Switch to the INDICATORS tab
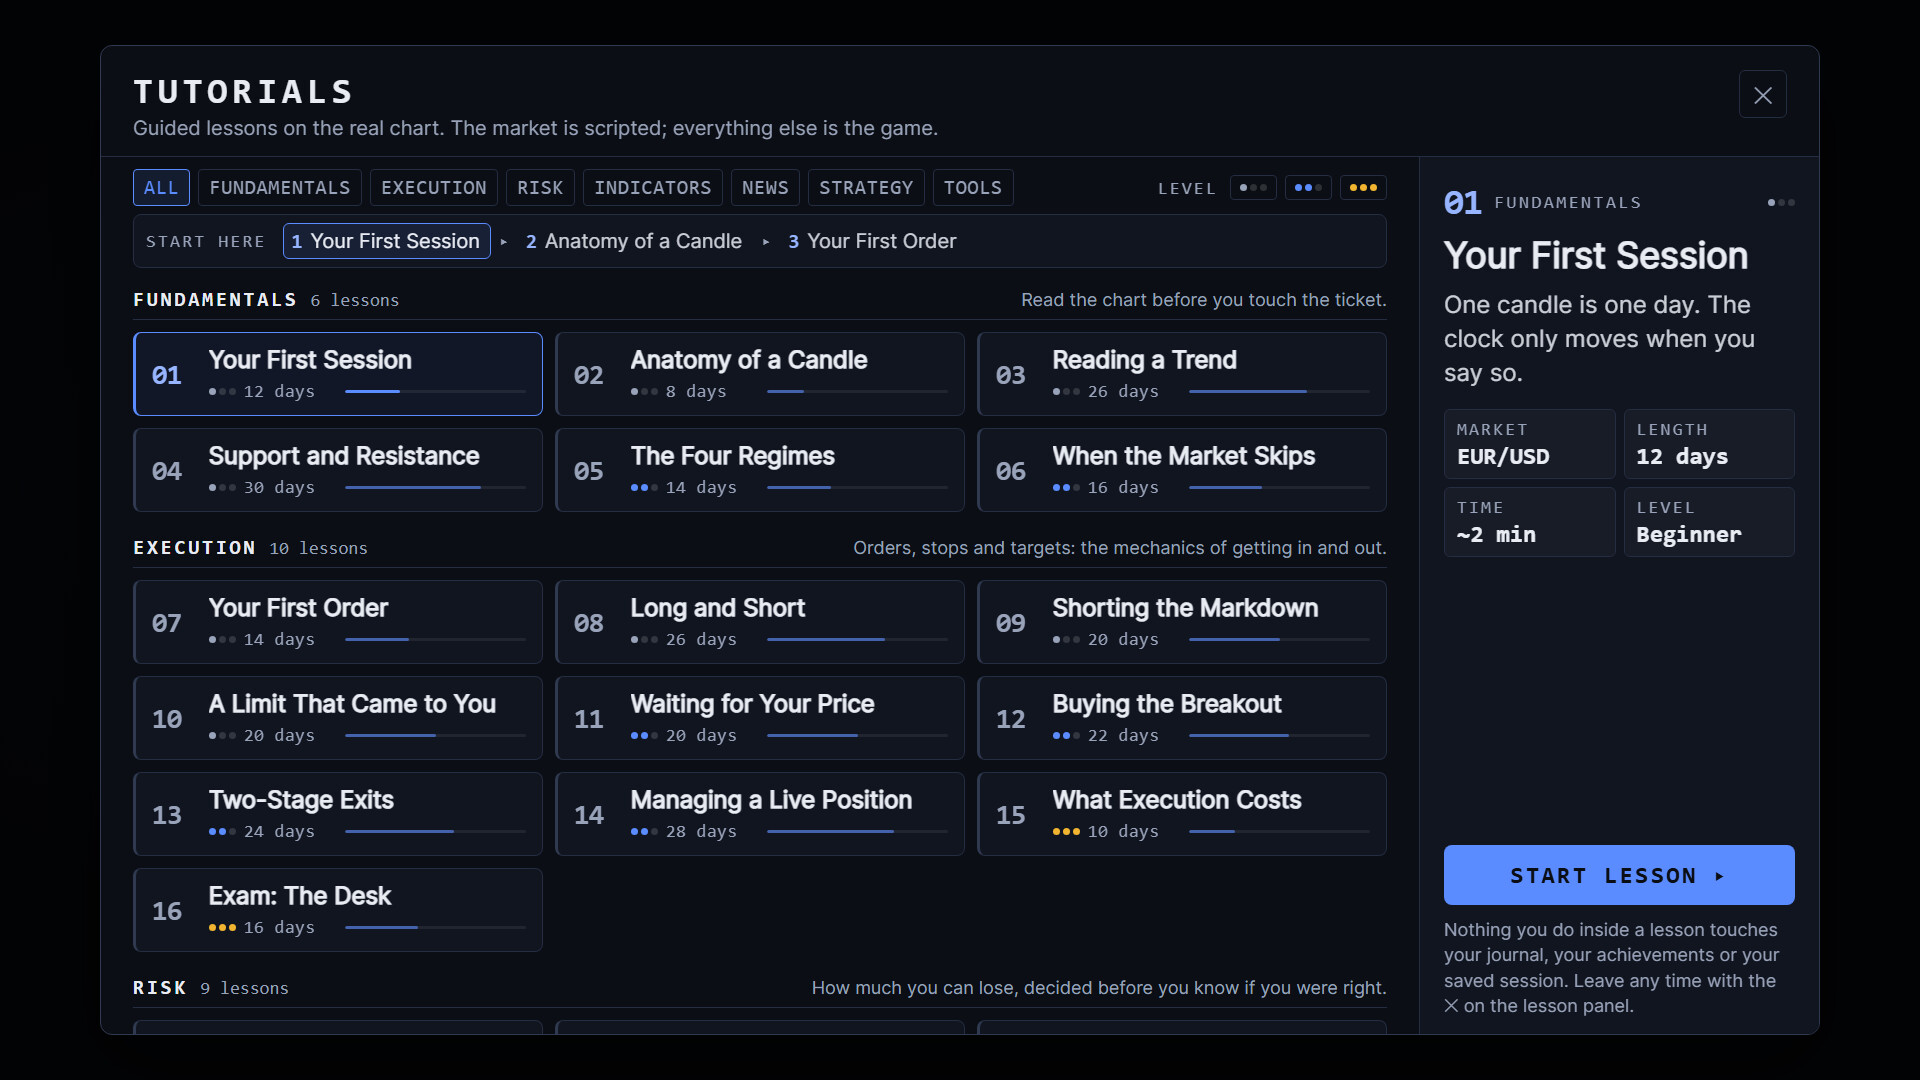The width and height of the screenshot is (1920, 1080). (653, 188)
